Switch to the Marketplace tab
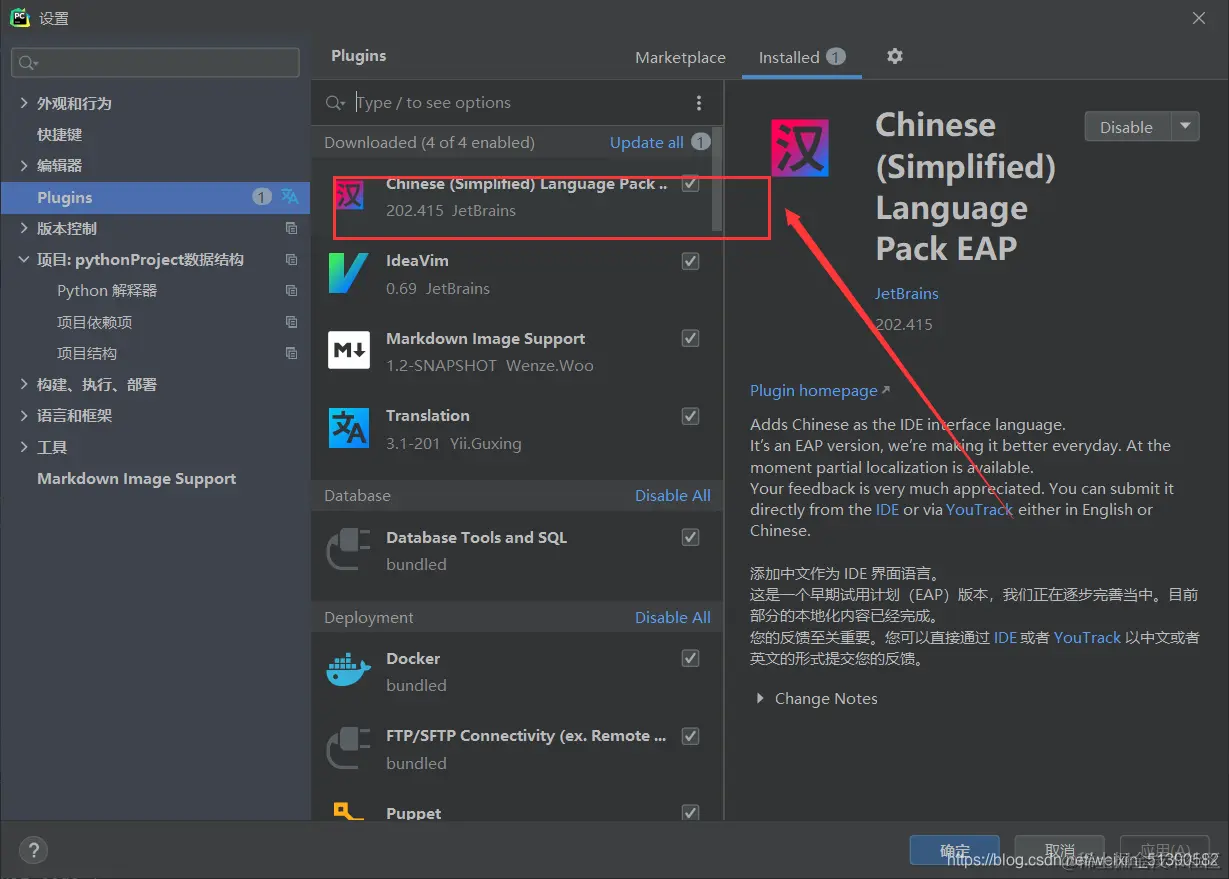Screen dimensions: 1229x879 pyautogui.click(x=680, y=58)
